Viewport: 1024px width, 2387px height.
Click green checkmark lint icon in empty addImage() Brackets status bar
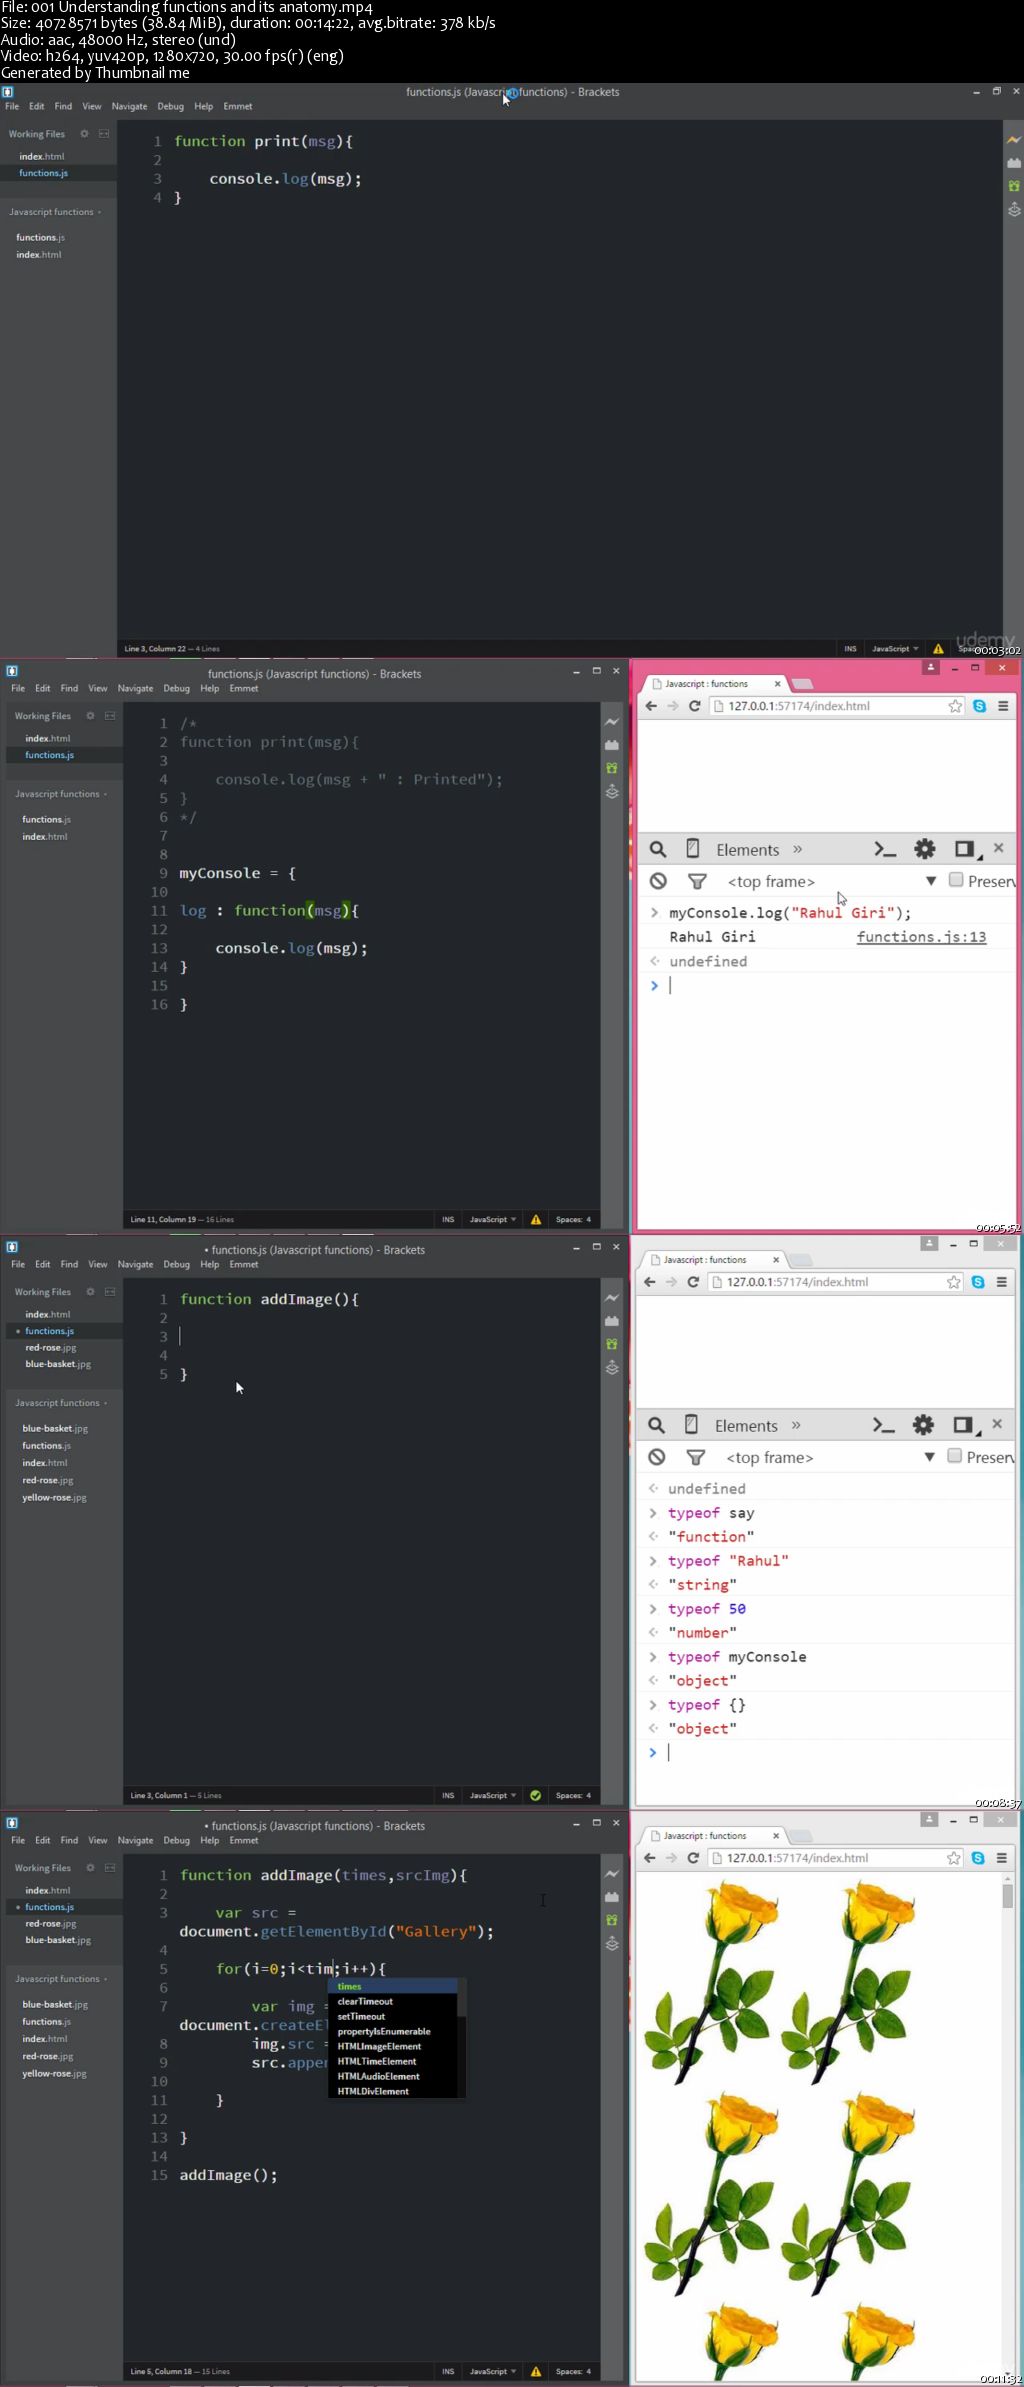point(536,1795)
